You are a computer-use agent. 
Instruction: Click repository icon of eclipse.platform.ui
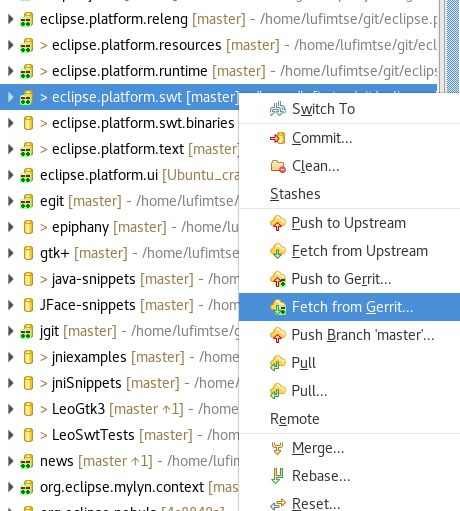click(27, 175)
